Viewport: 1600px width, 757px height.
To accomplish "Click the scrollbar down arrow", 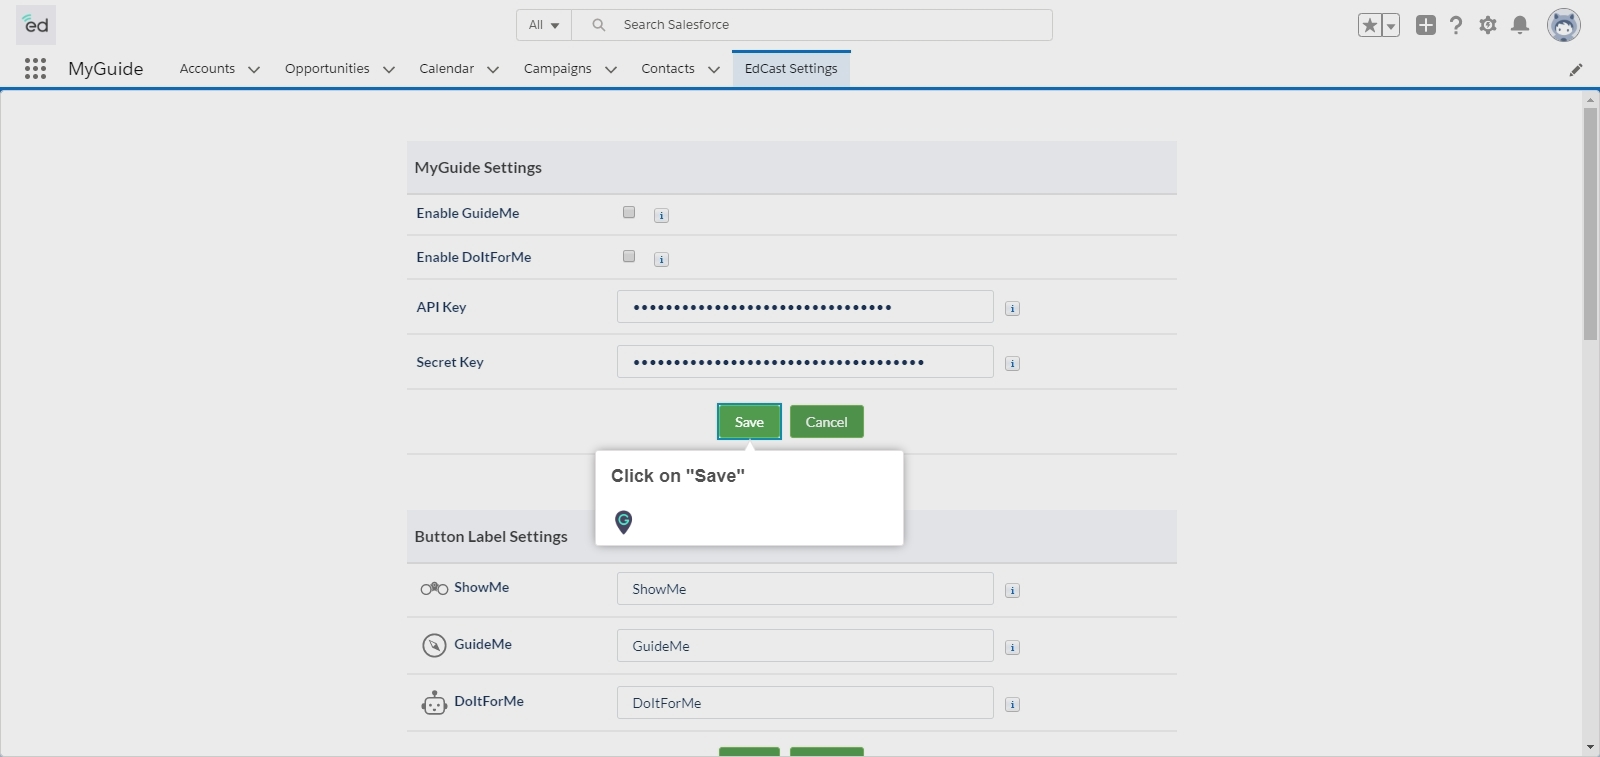I will [1590, 747].
